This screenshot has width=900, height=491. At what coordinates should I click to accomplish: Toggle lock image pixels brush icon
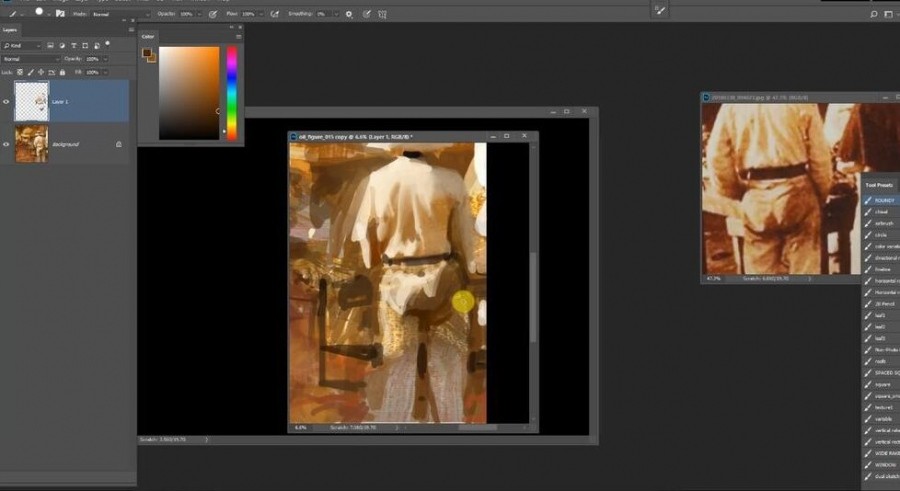click(30, 72)
